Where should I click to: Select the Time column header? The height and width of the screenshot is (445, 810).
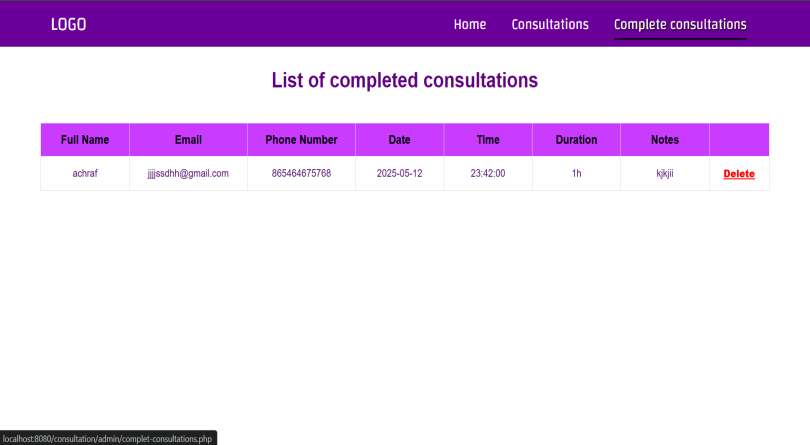488,140
